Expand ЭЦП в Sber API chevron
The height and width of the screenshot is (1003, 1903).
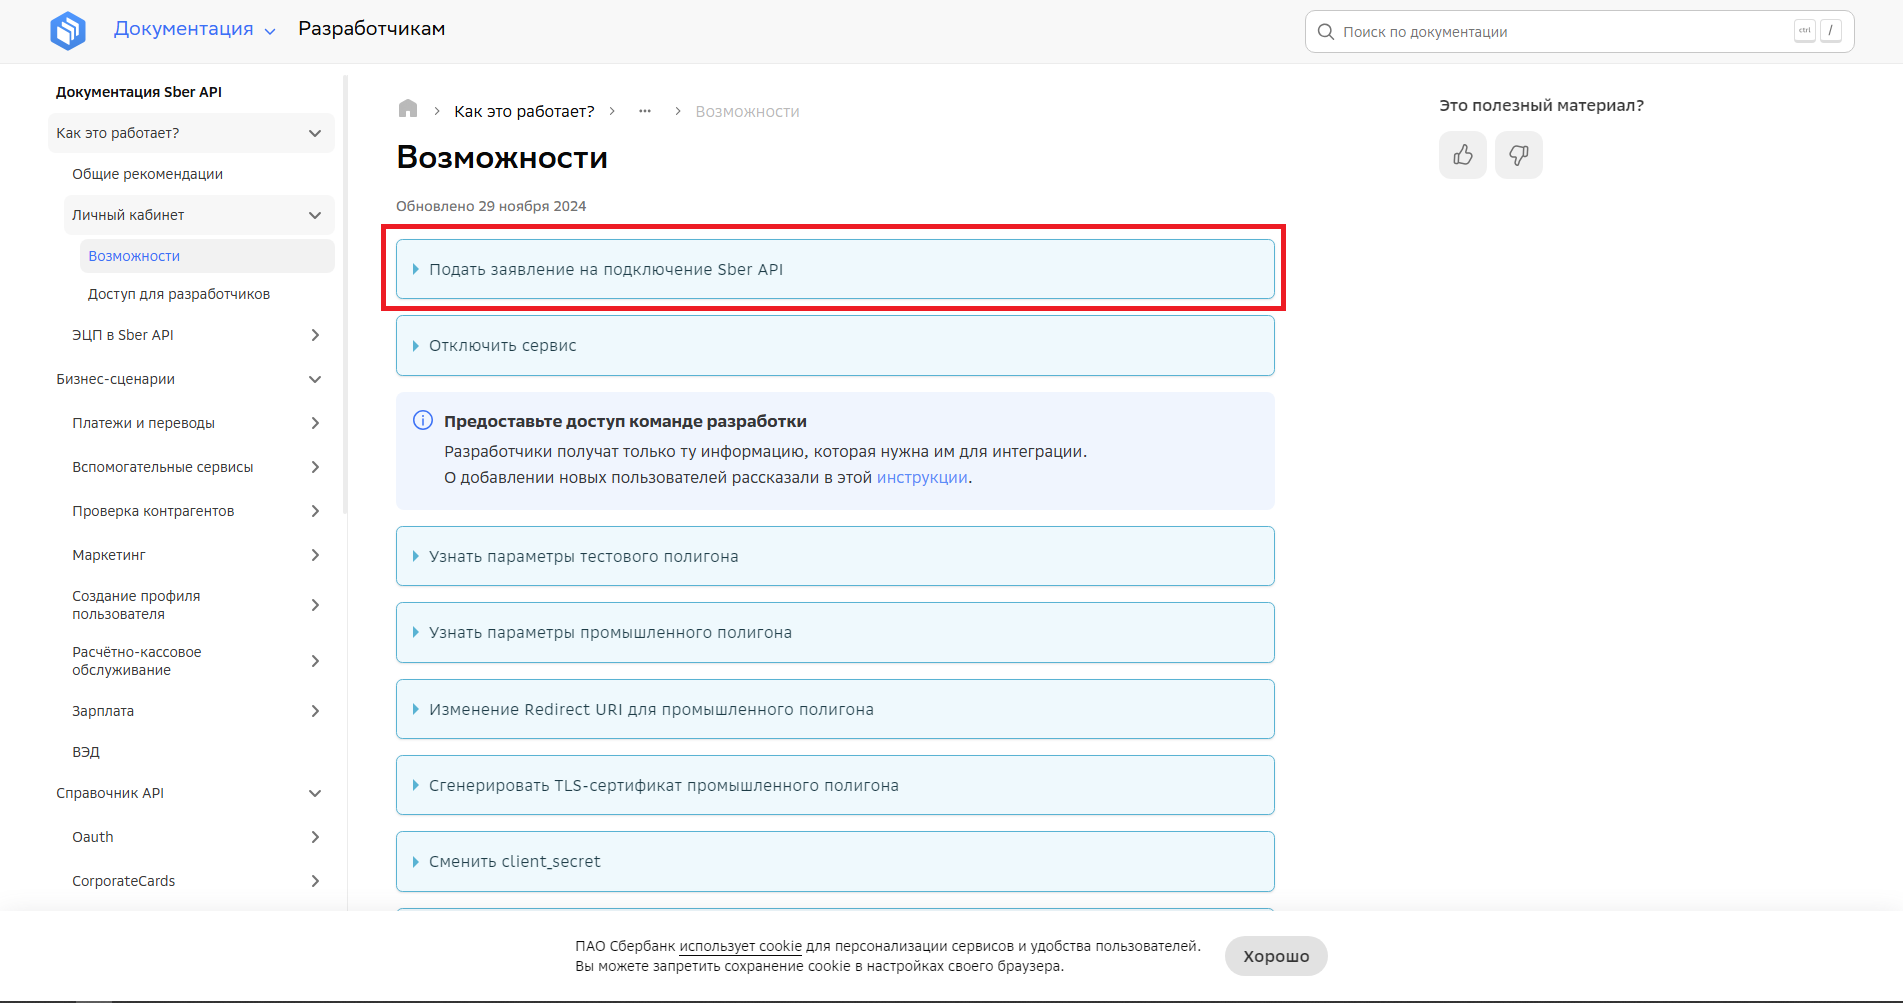point(315,335)
